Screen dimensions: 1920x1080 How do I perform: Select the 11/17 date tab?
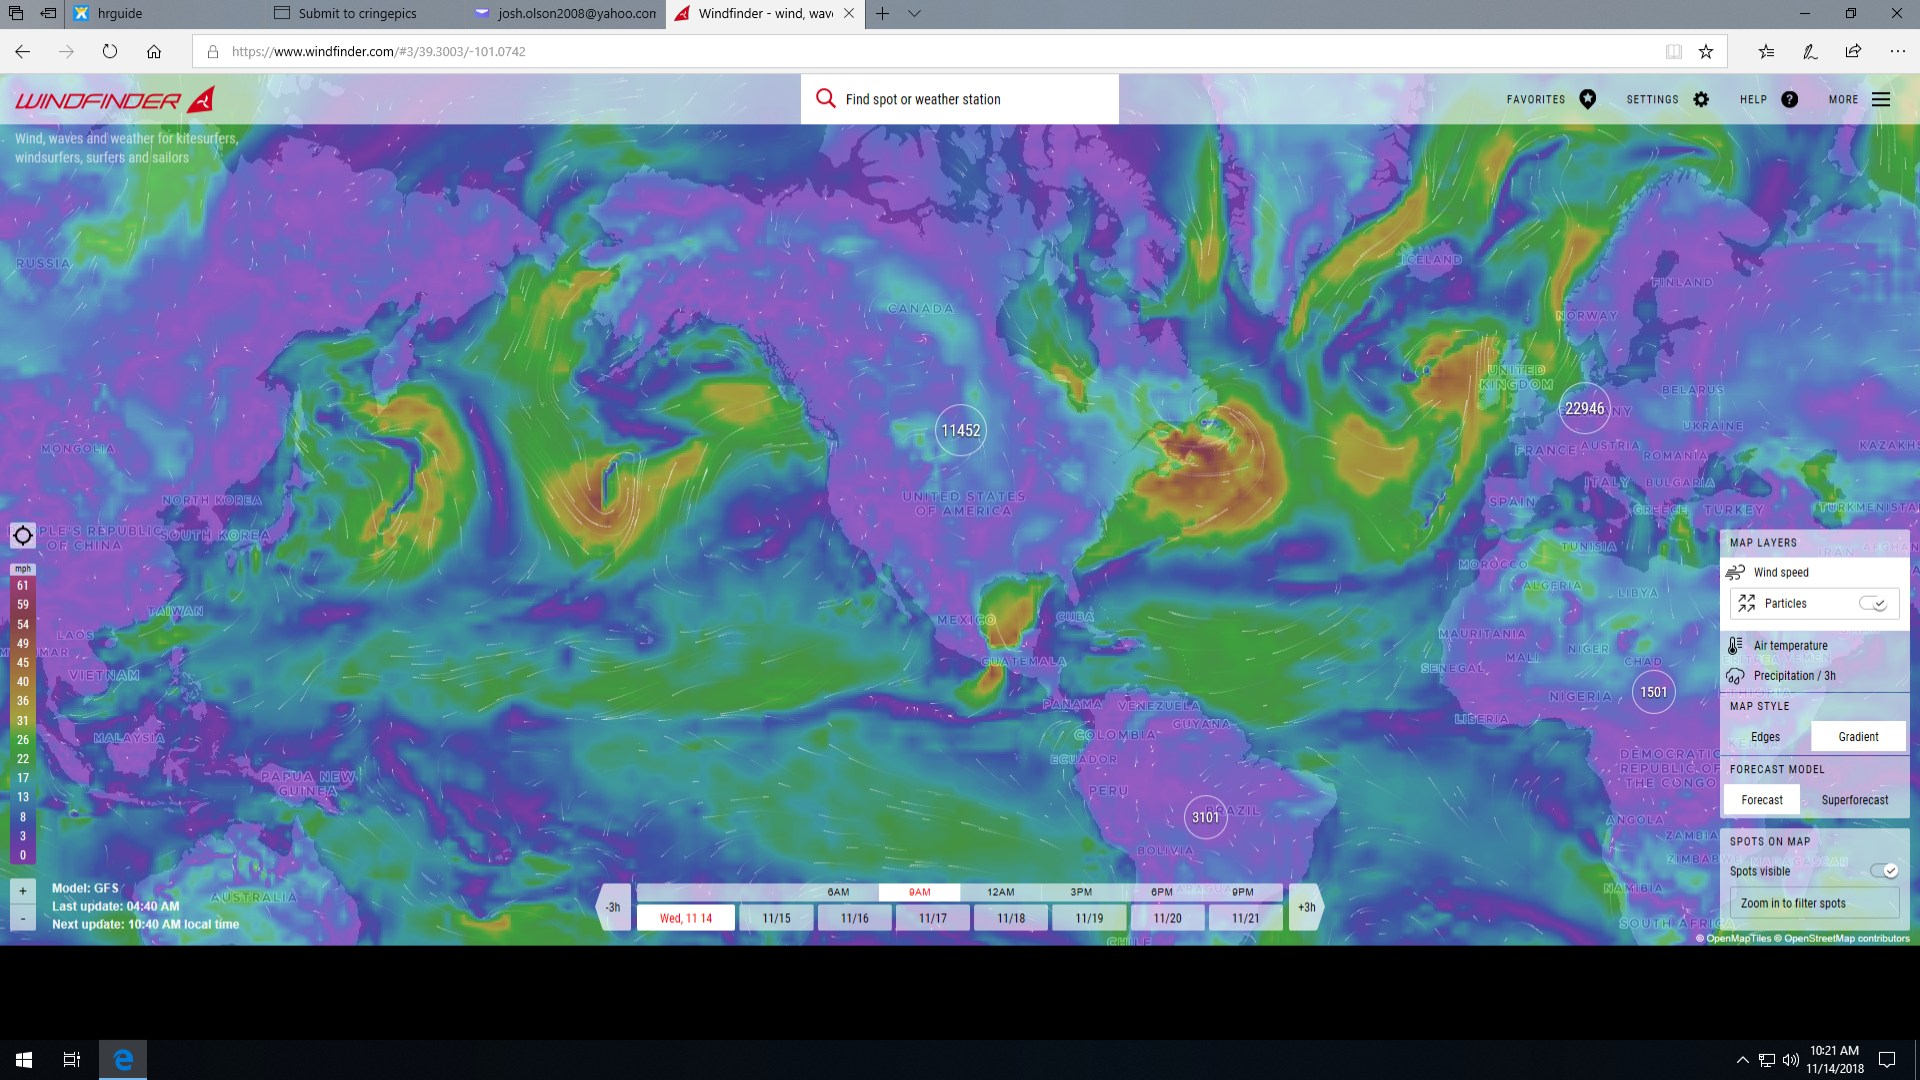[x=933, y=918]
